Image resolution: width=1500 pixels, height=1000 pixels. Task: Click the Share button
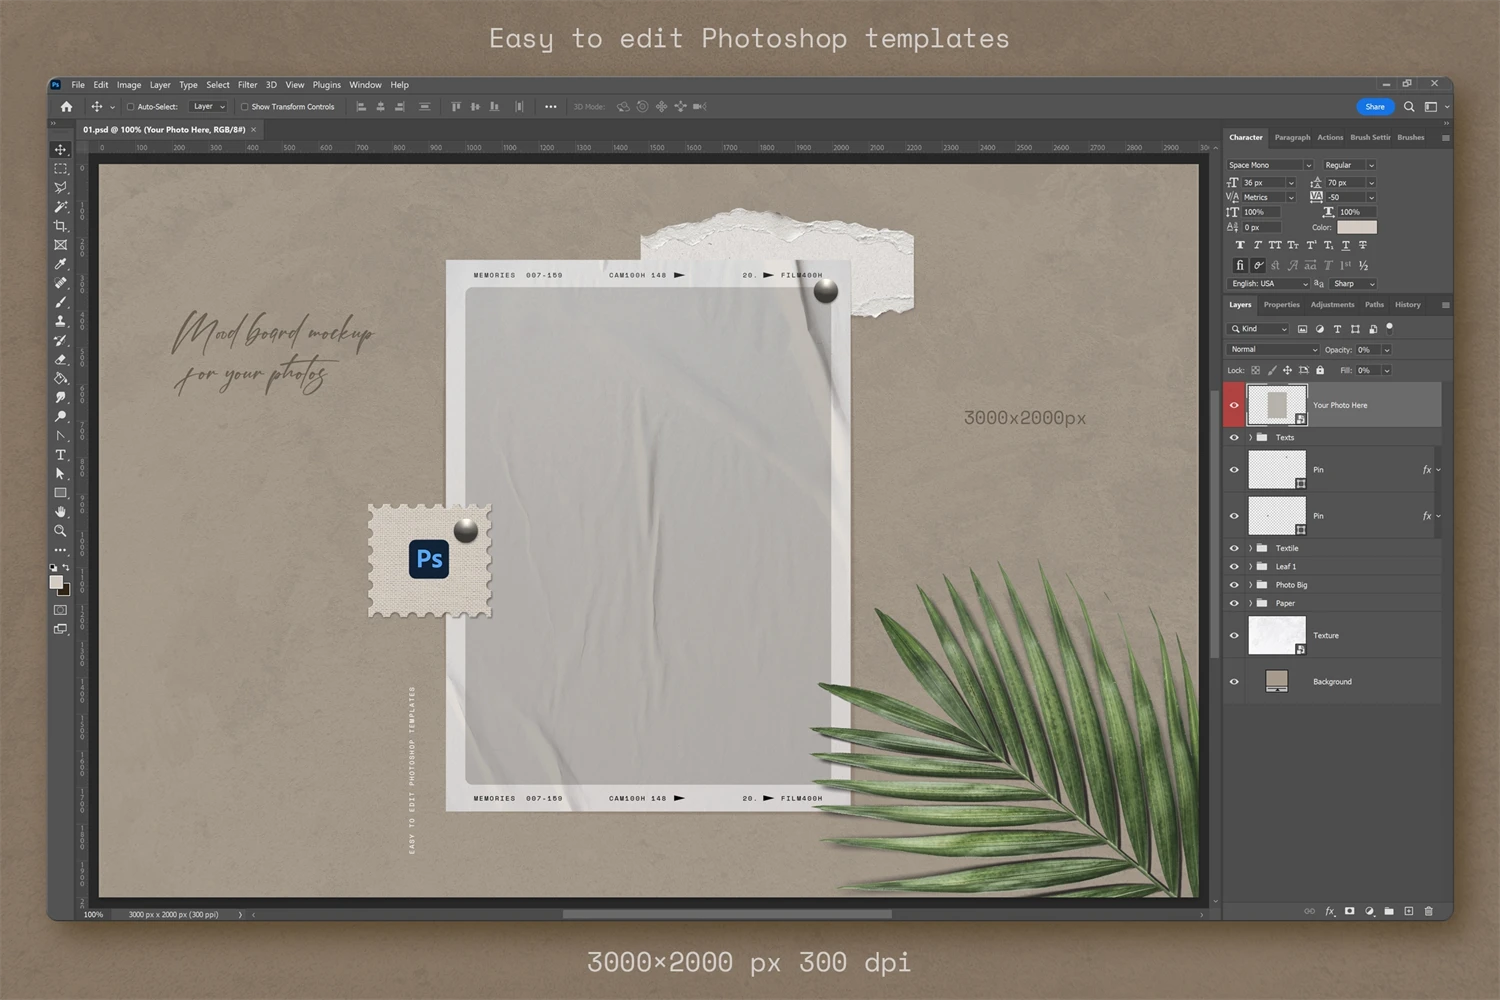pyautogui.click(x=1375, y=107)
